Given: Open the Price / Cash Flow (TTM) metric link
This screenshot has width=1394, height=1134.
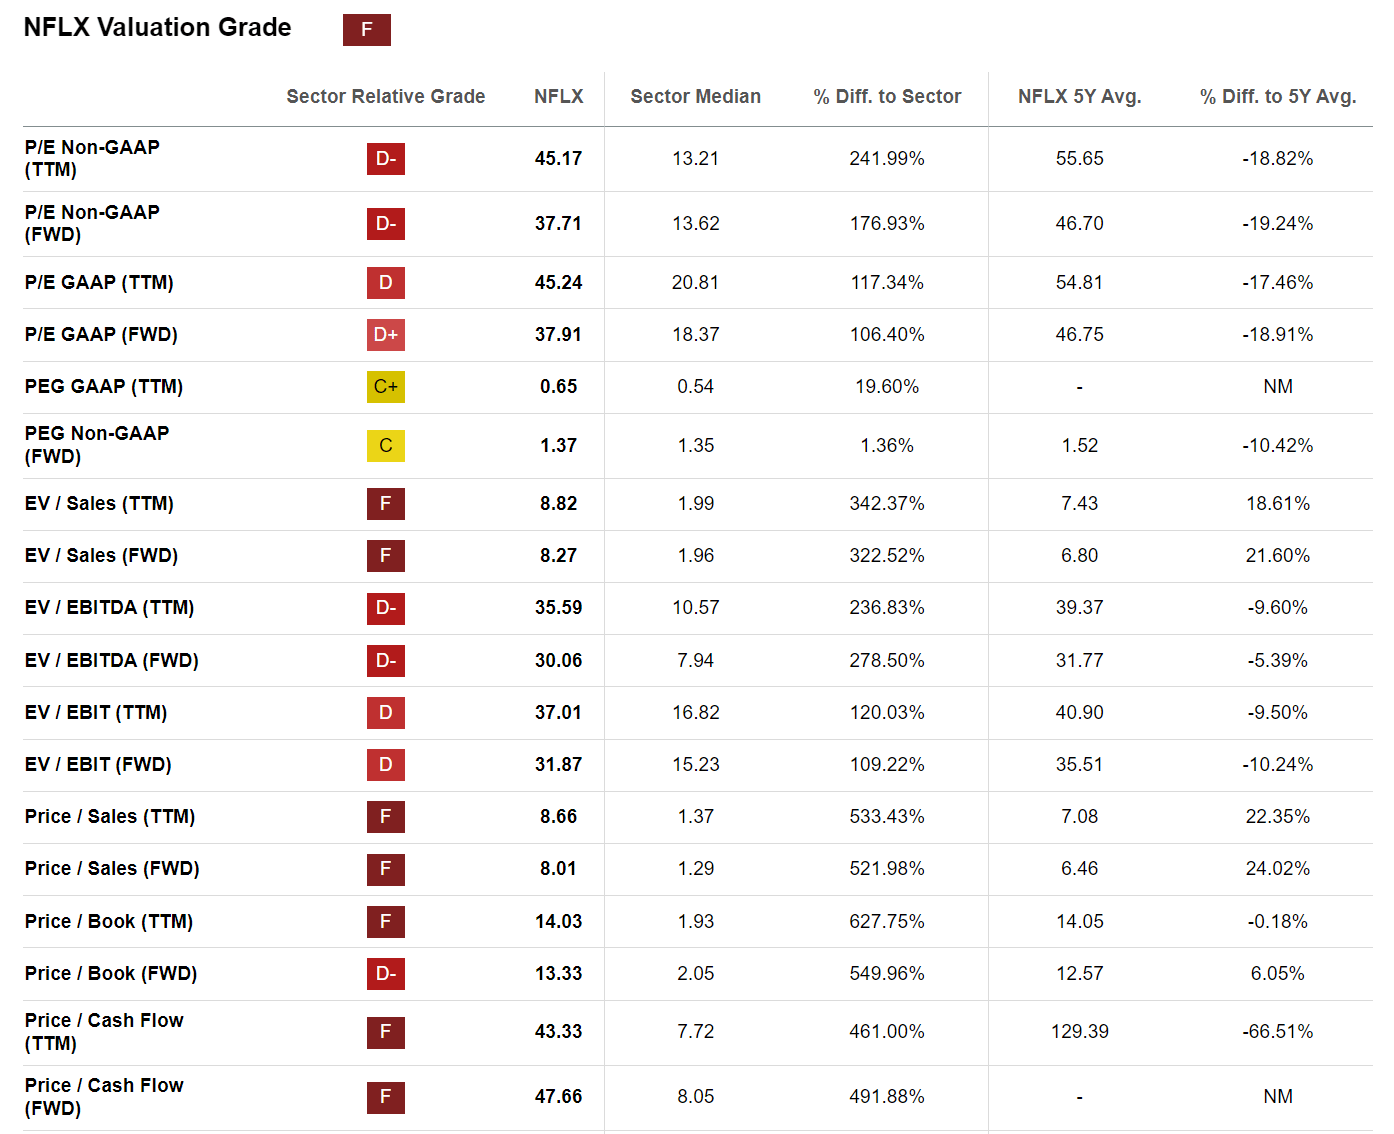Looking at the screenshot, I should tap(104, 1031).
